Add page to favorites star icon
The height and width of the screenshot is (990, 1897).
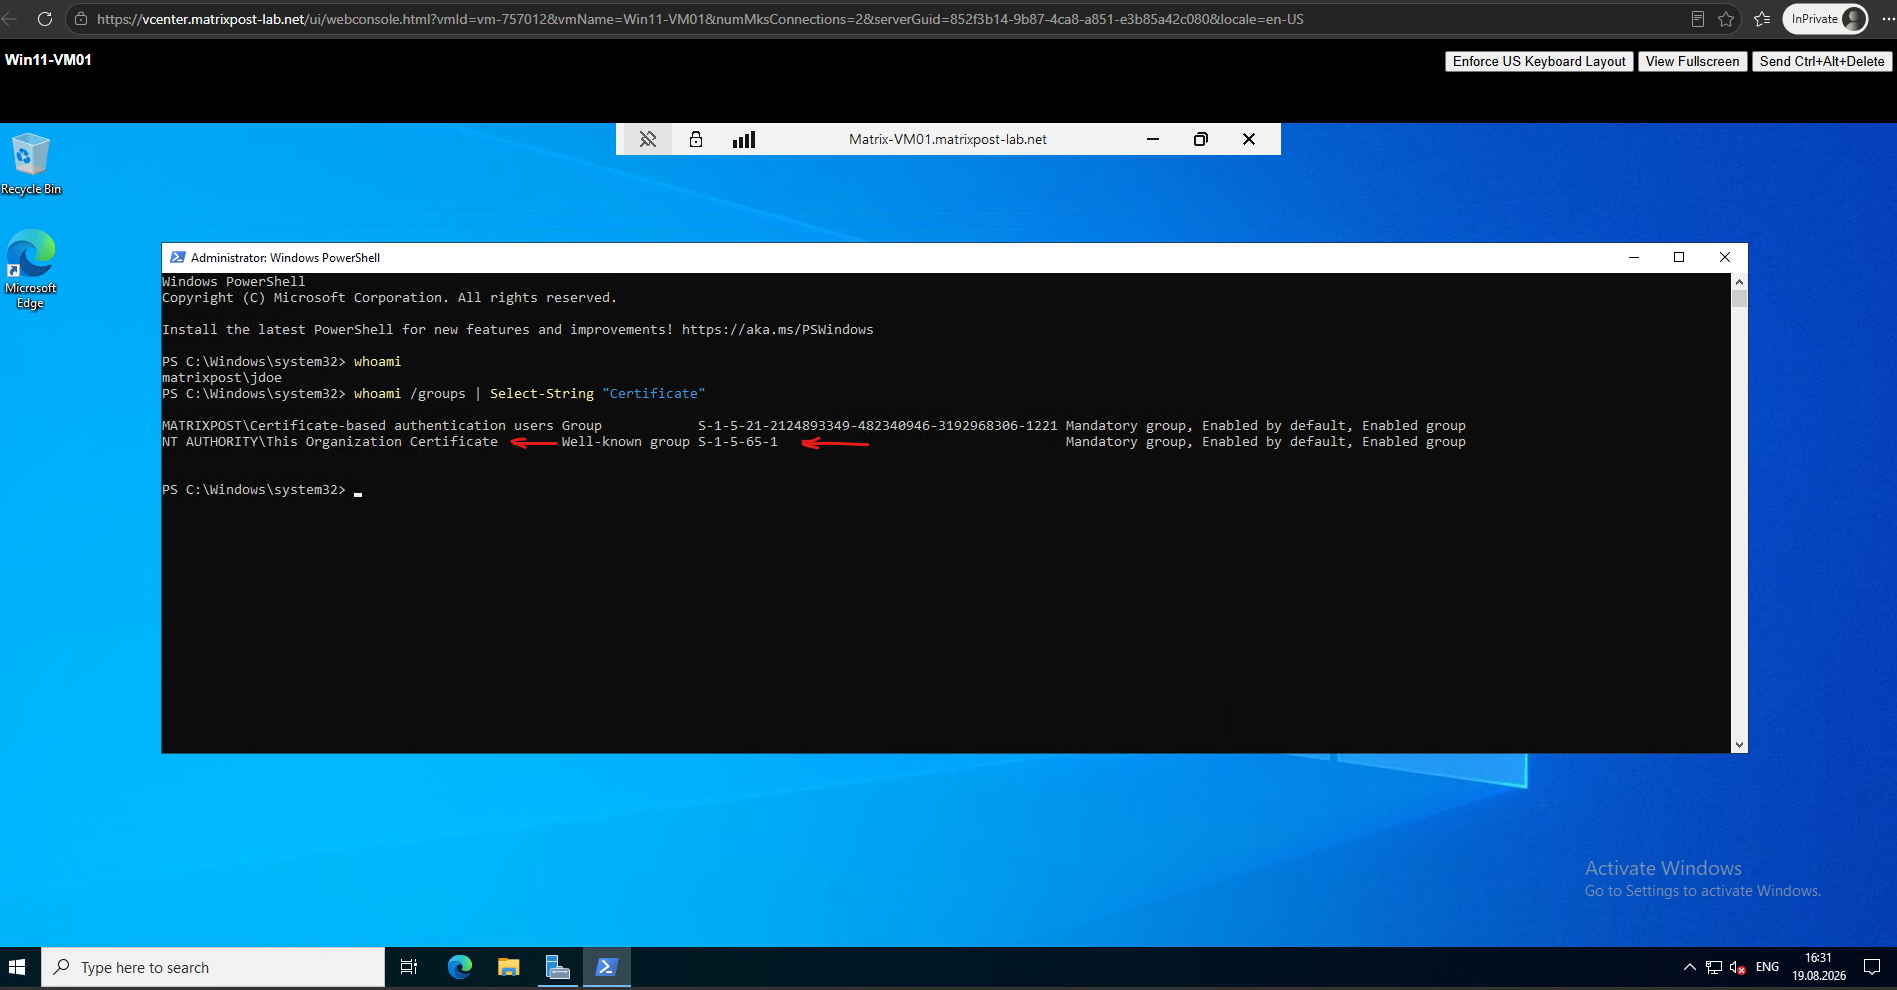[x=1726, y=19]
